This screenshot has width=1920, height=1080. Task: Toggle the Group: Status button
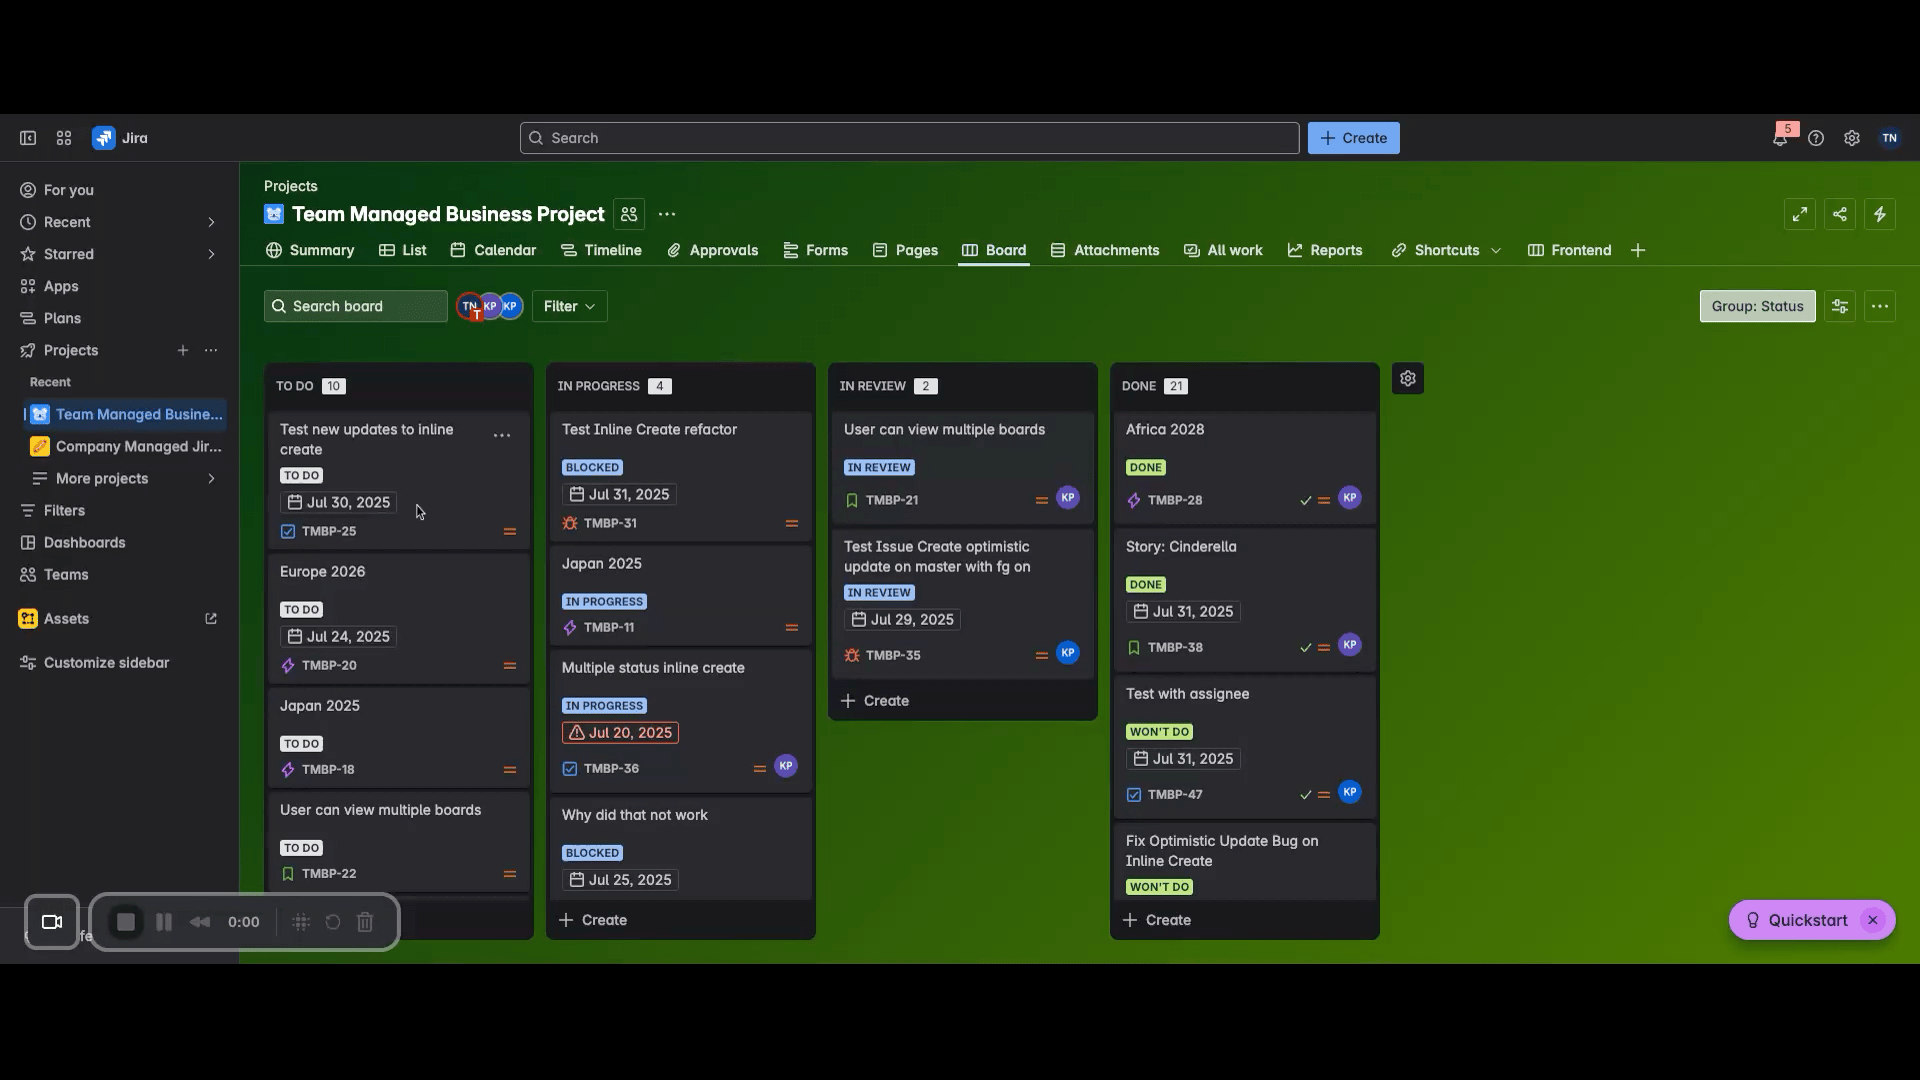(x=1757, y=306)
